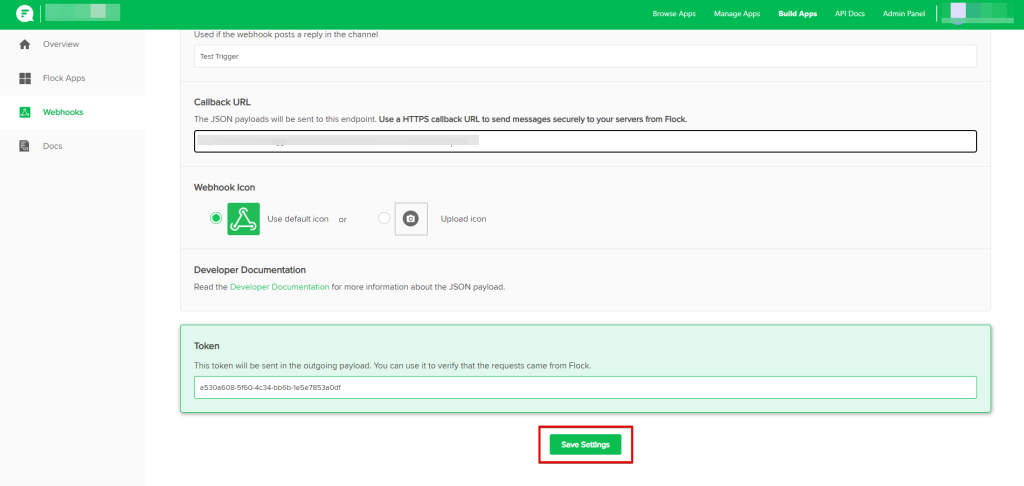Click the Docs sidebar icon
The height and width of the screenshot is (486, 1024).
coord(25,146)
